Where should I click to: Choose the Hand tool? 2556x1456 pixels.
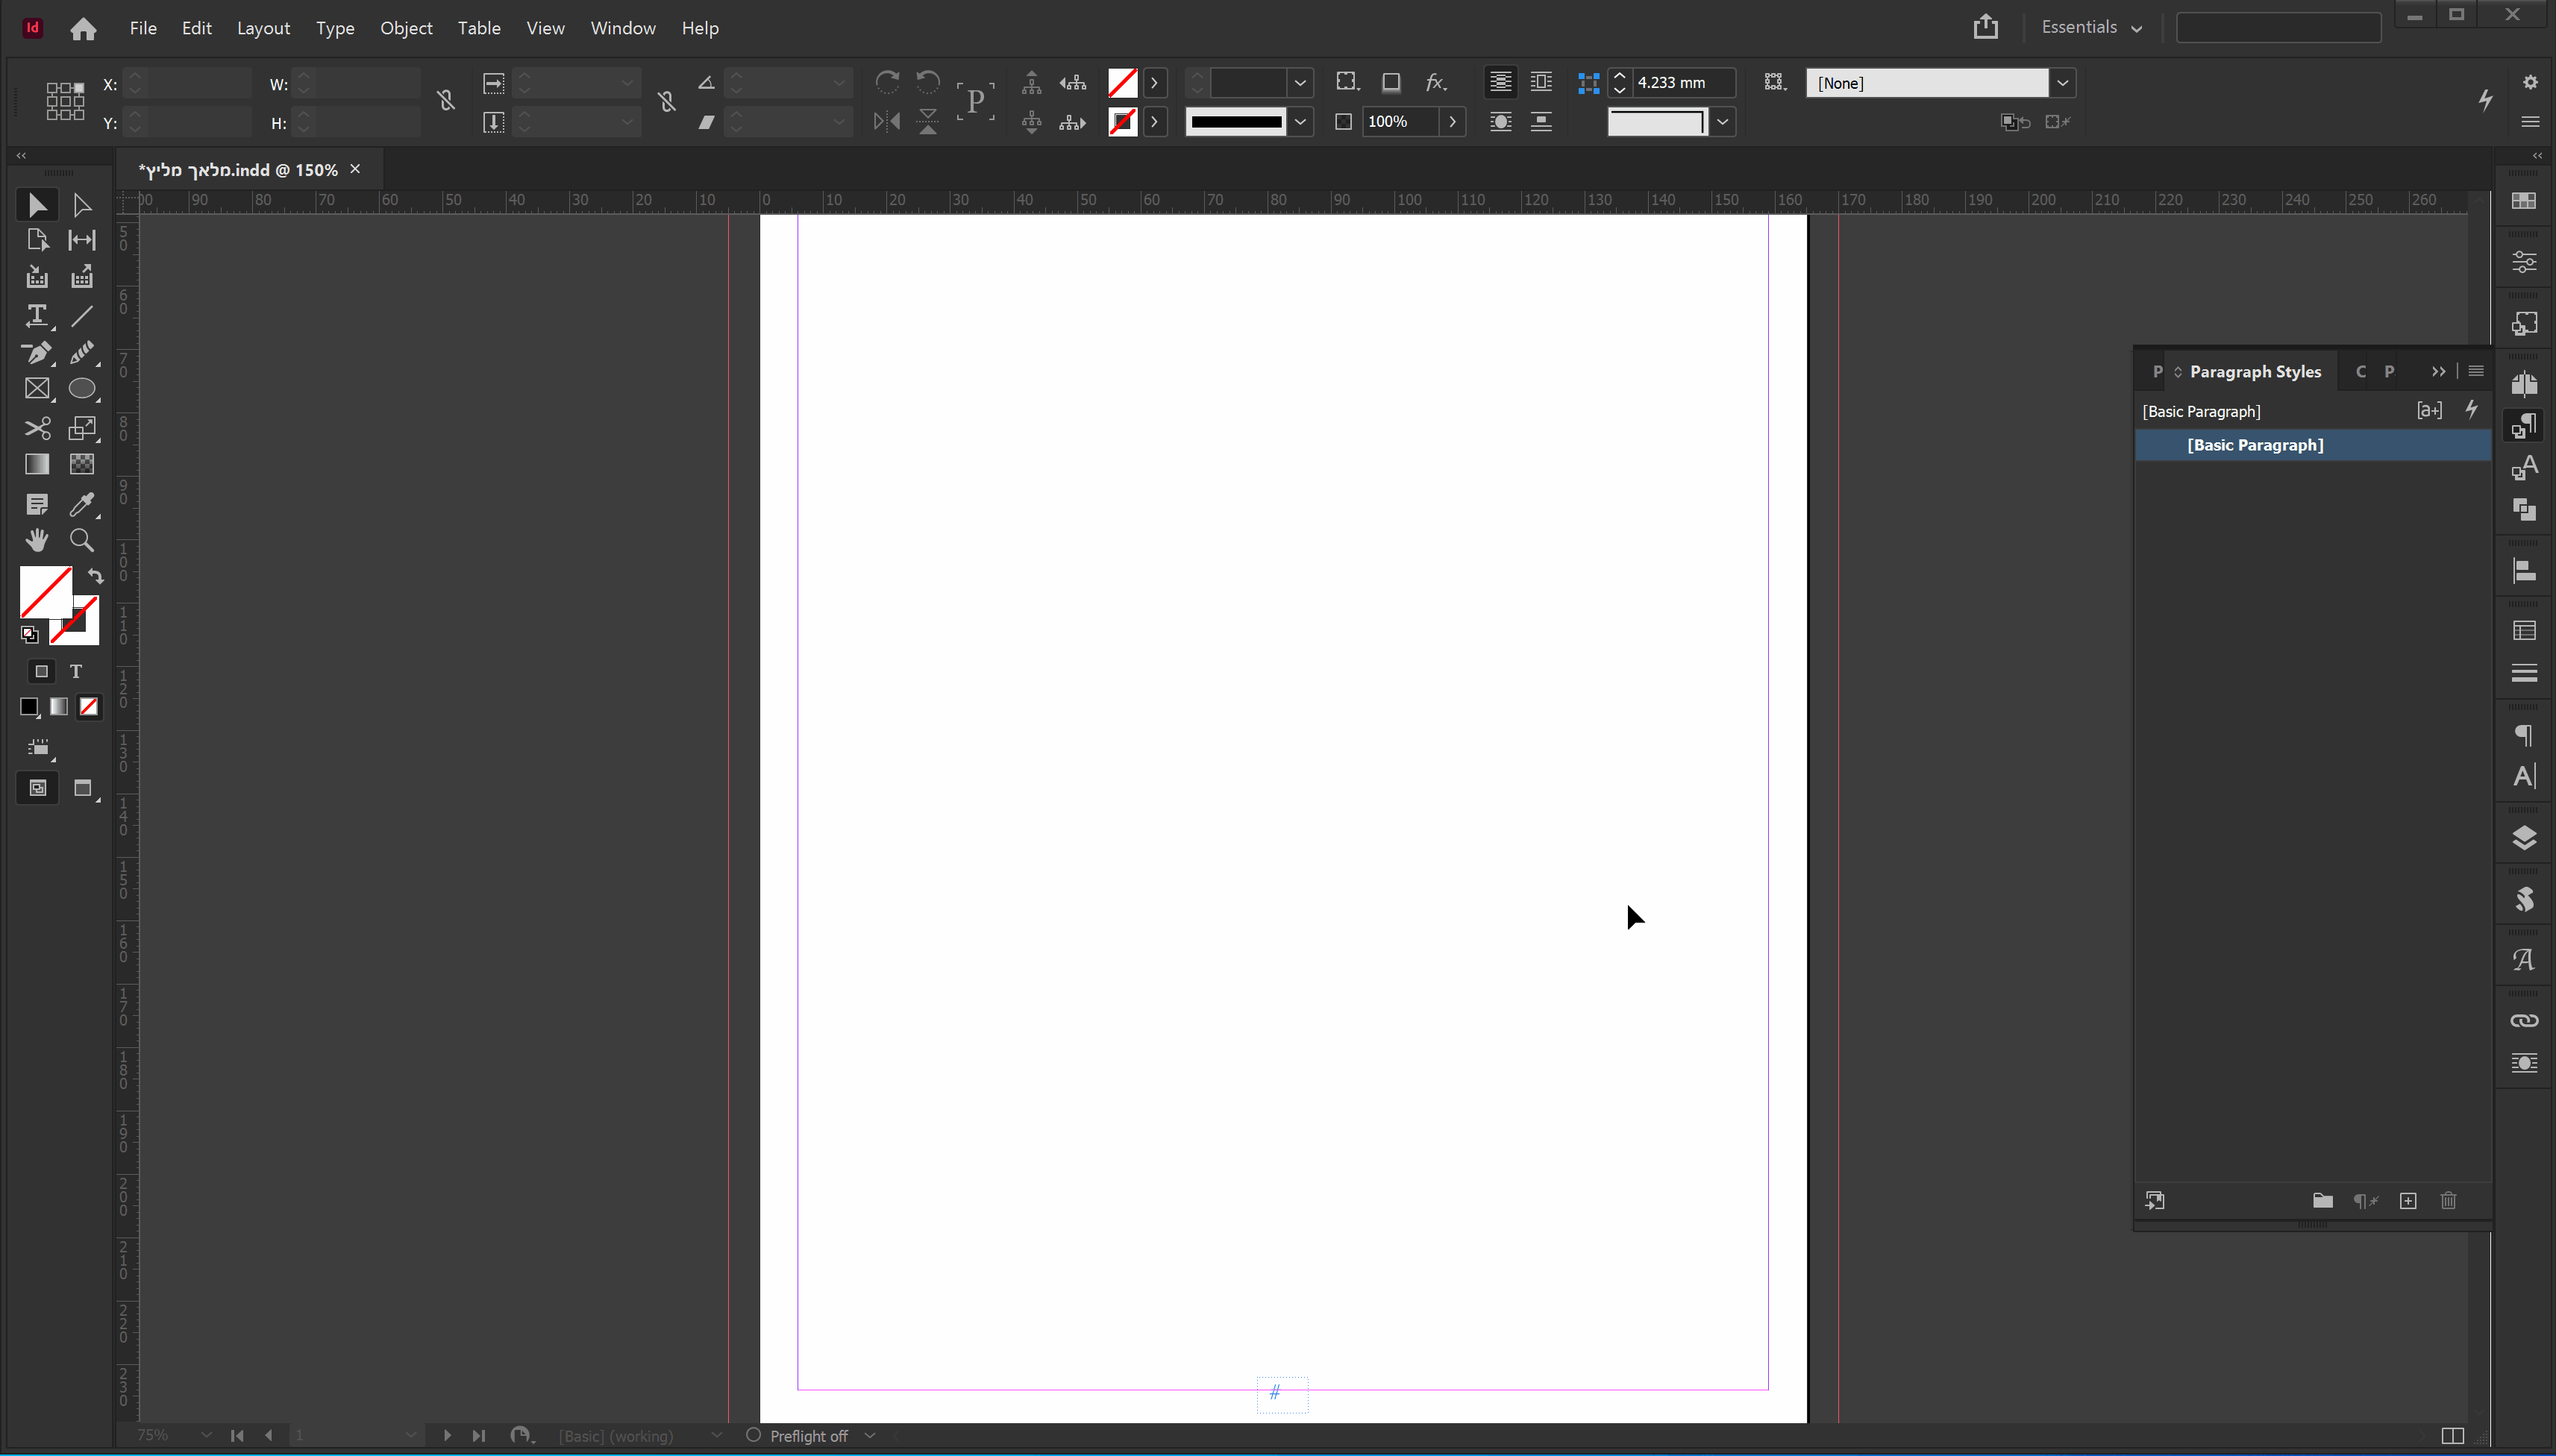tap(37, 541)
